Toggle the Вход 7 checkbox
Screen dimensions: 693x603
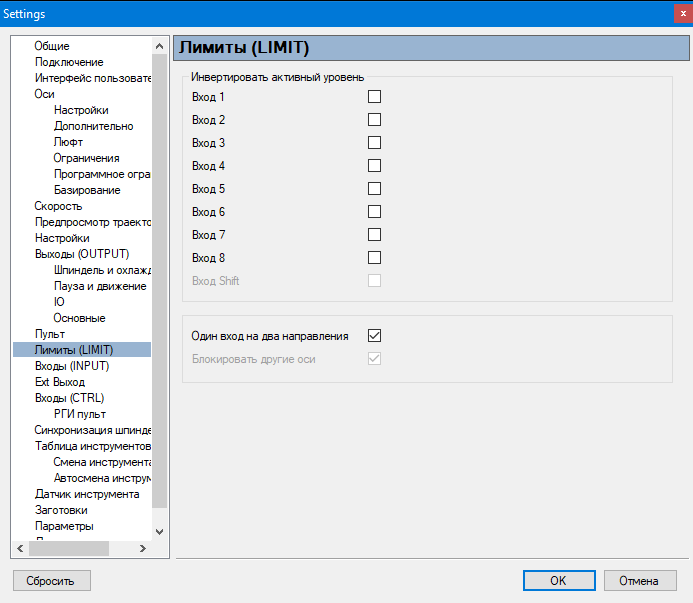pos(374,234)
